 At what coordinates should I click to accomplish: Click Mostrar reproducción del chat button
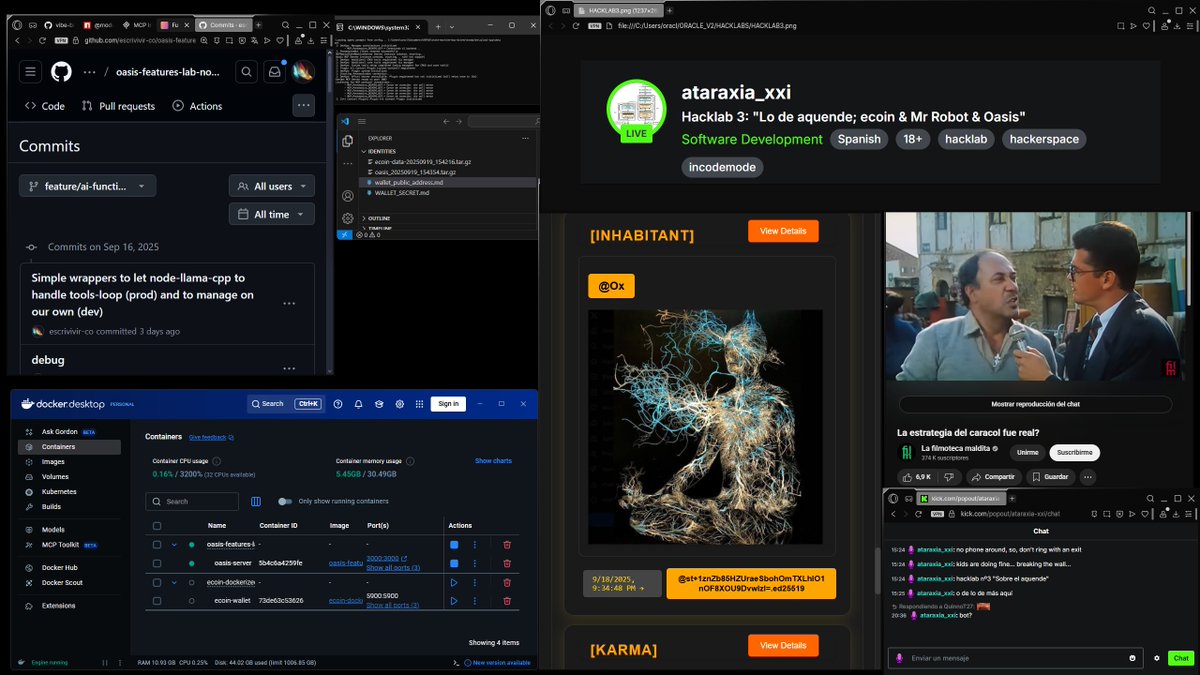(x=1035, y=404)
